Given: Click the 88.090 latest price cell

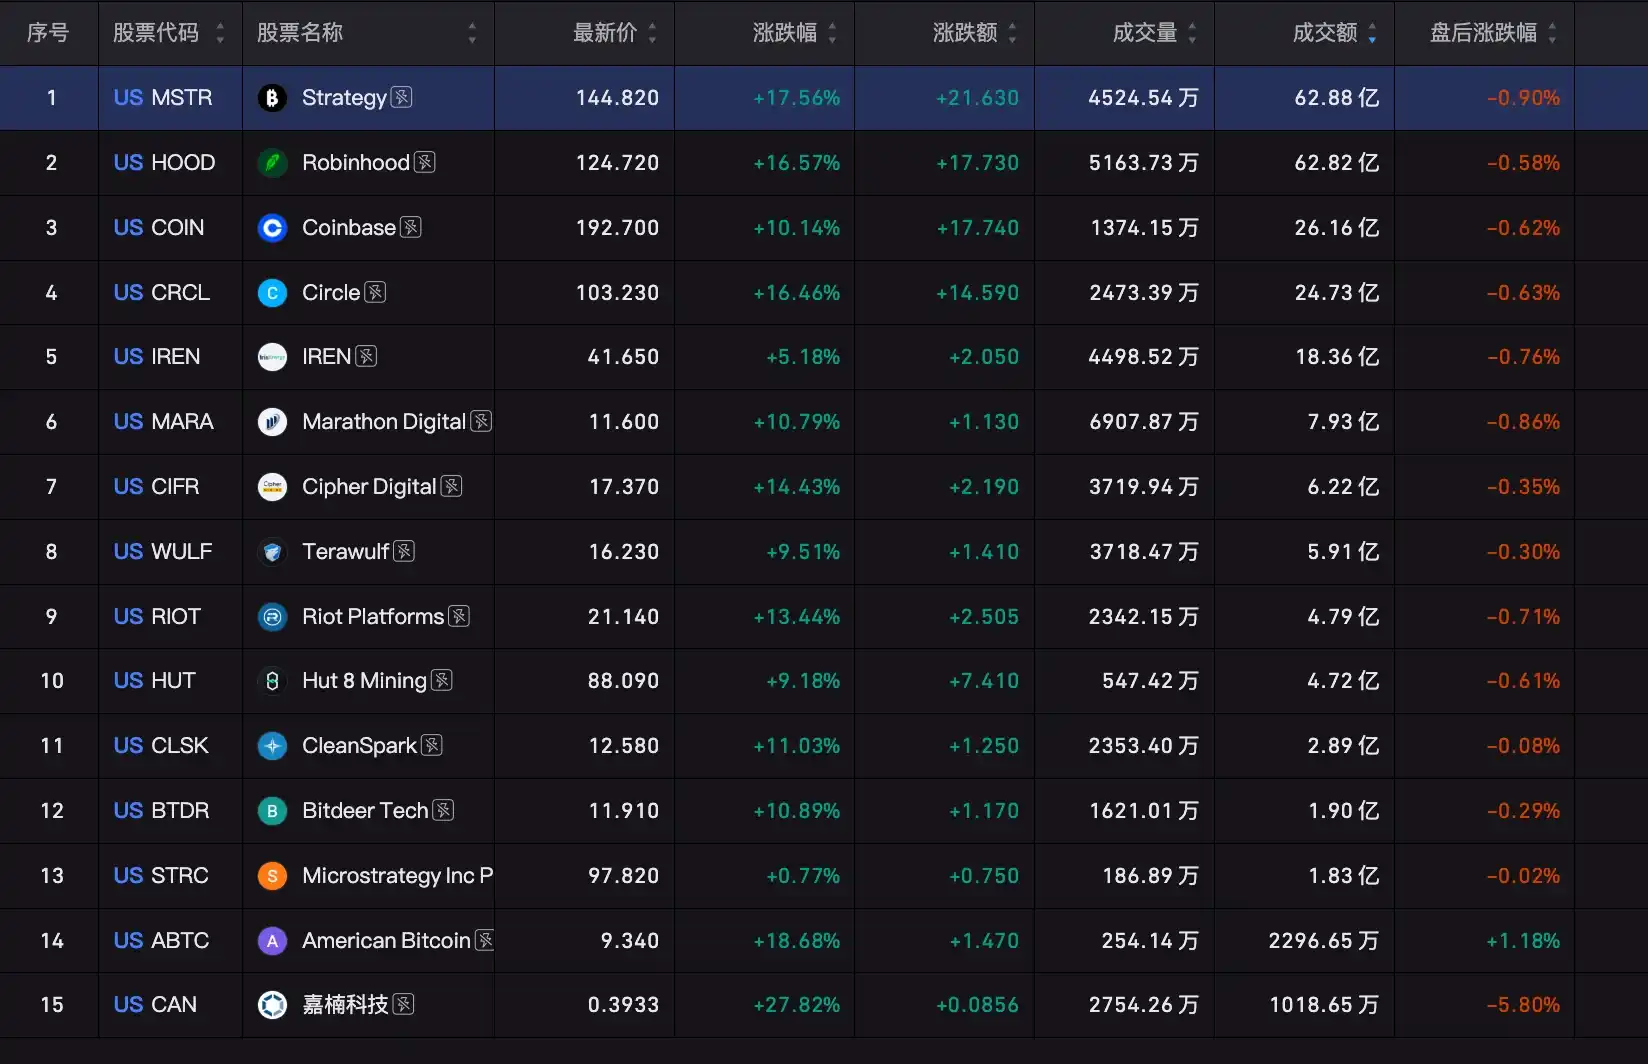Looking at the screenshot, I should tap(623, 681).
